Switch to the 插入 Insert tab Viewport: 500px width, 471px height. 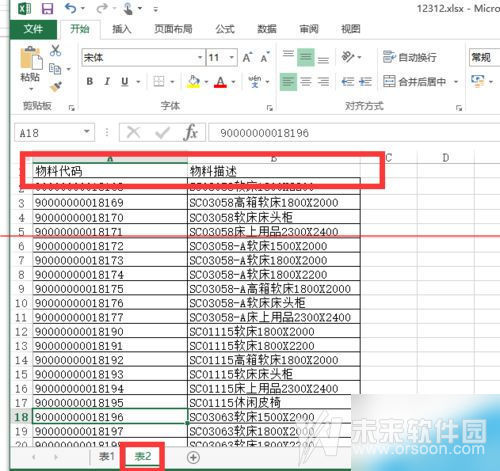coord(122,29)
